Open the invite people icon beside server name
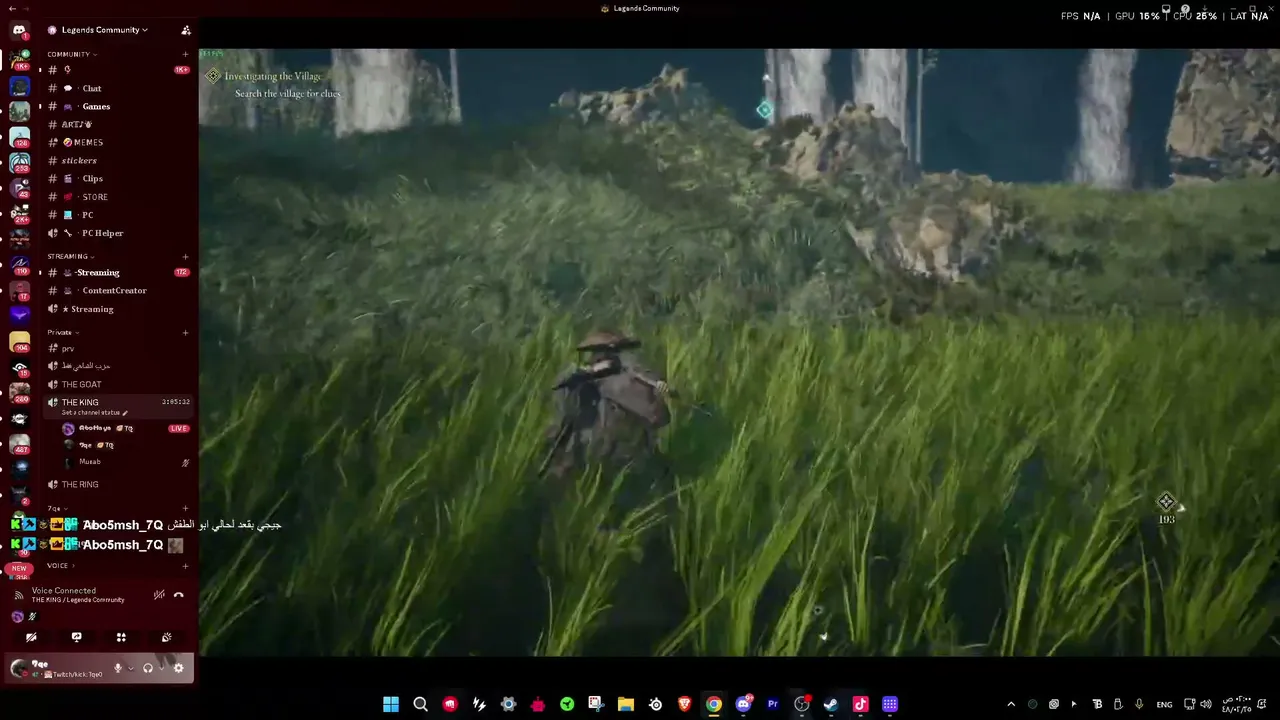The width and height of the screenshot is (1280, 720). click(x=186, y=30)
